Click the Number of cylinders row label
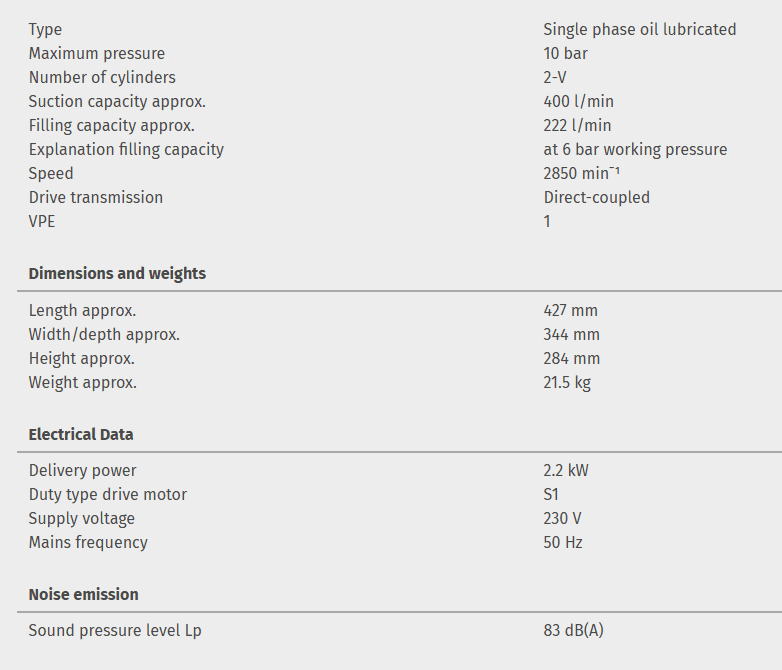The height and width of the screenshot is (670, 782). (x=102, y=77)
